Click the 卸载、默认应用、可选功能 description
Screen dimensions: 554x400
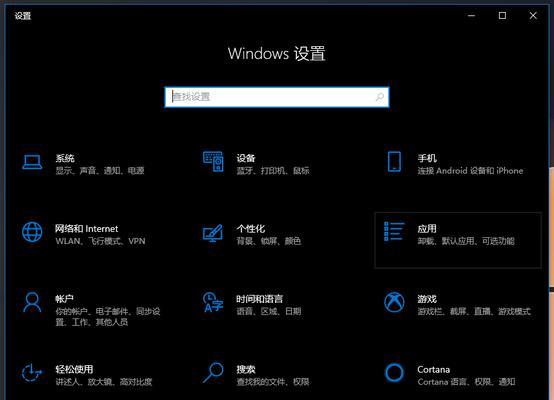coord(466,241)
